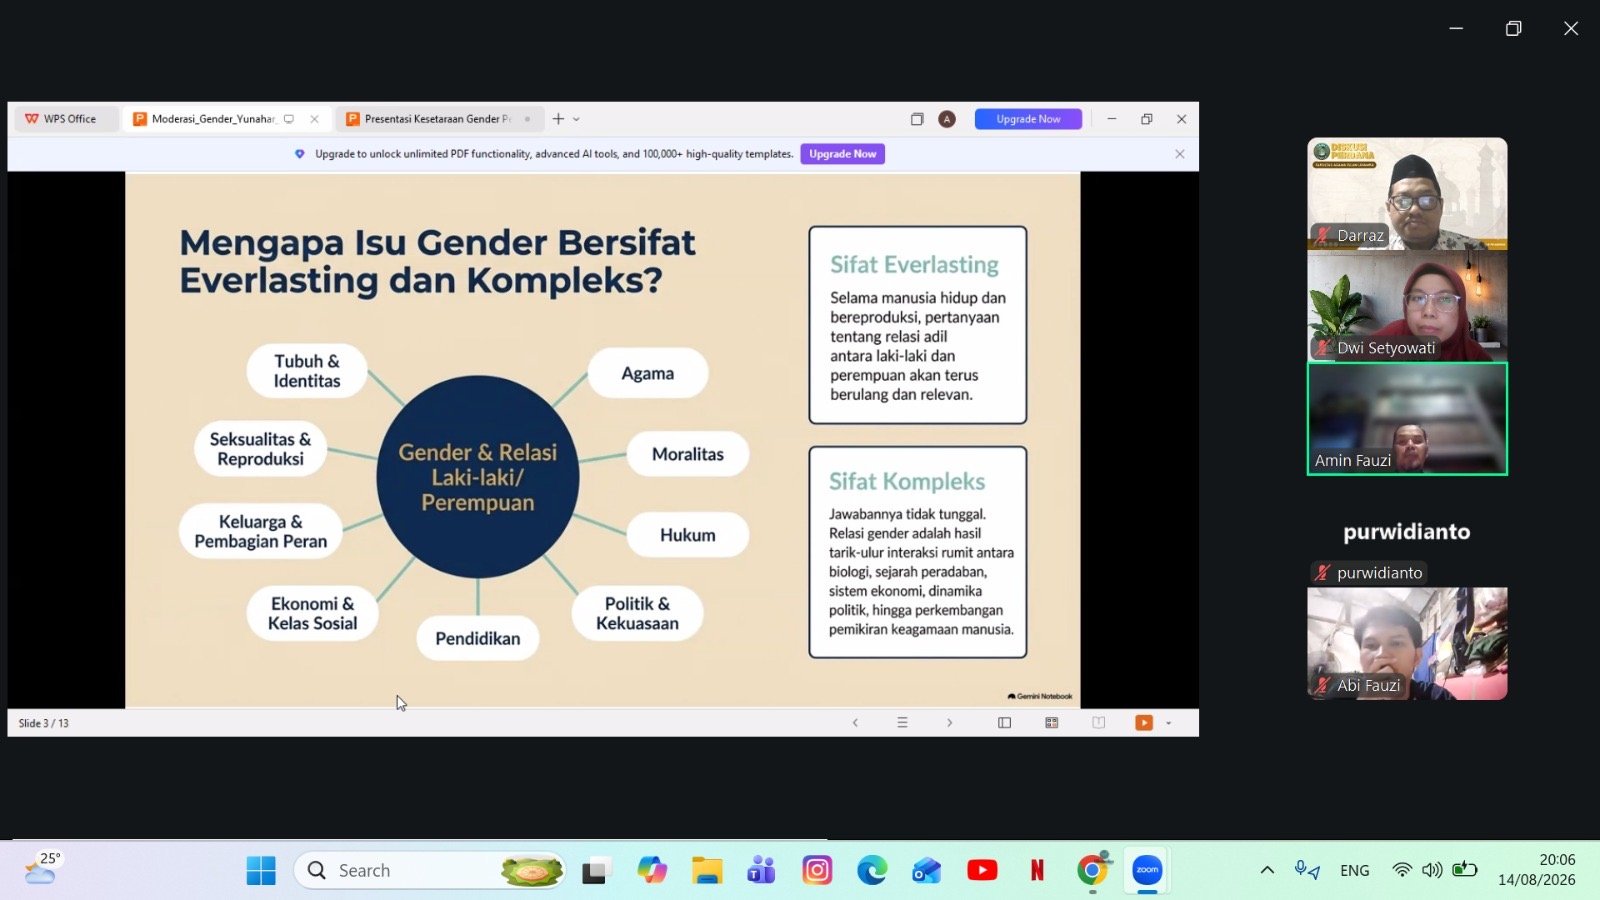Open Microsoft Teams from the taskbar
Screen dimensions: 1600x900
762,871
